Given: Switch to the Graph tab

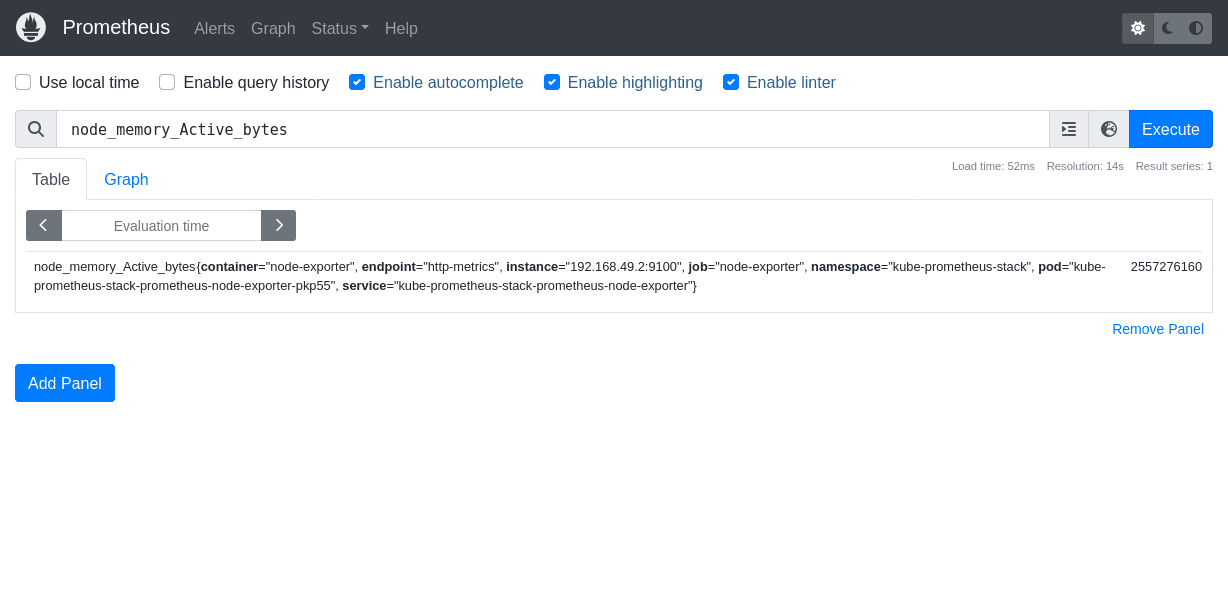Looking at the screenshot, I should tap(126, 179).
